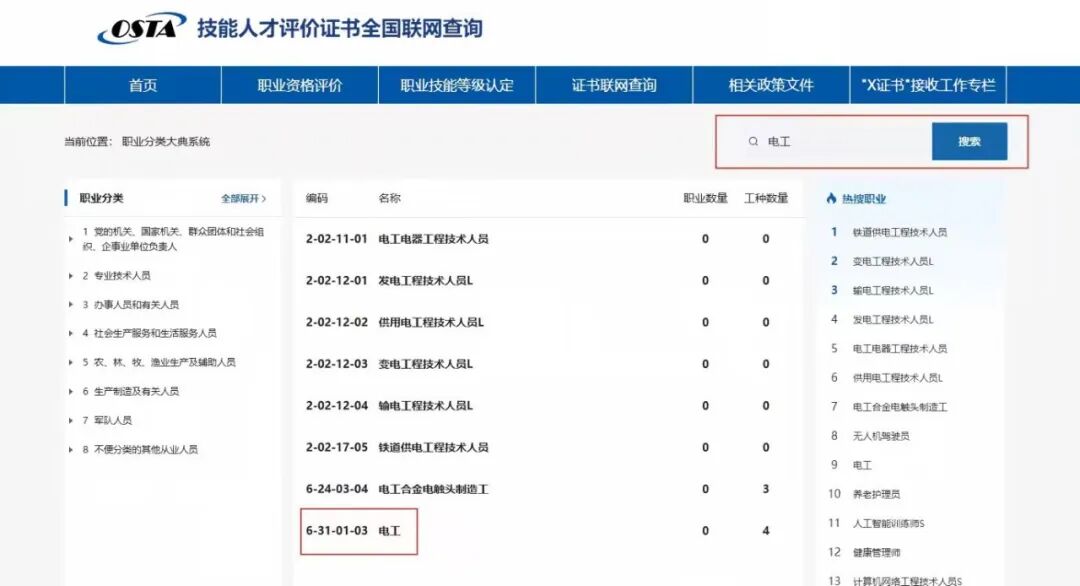Open hot search 7 电工合金电触头制造工
The image size is (1080, 586).
click(x=900, y=407)
